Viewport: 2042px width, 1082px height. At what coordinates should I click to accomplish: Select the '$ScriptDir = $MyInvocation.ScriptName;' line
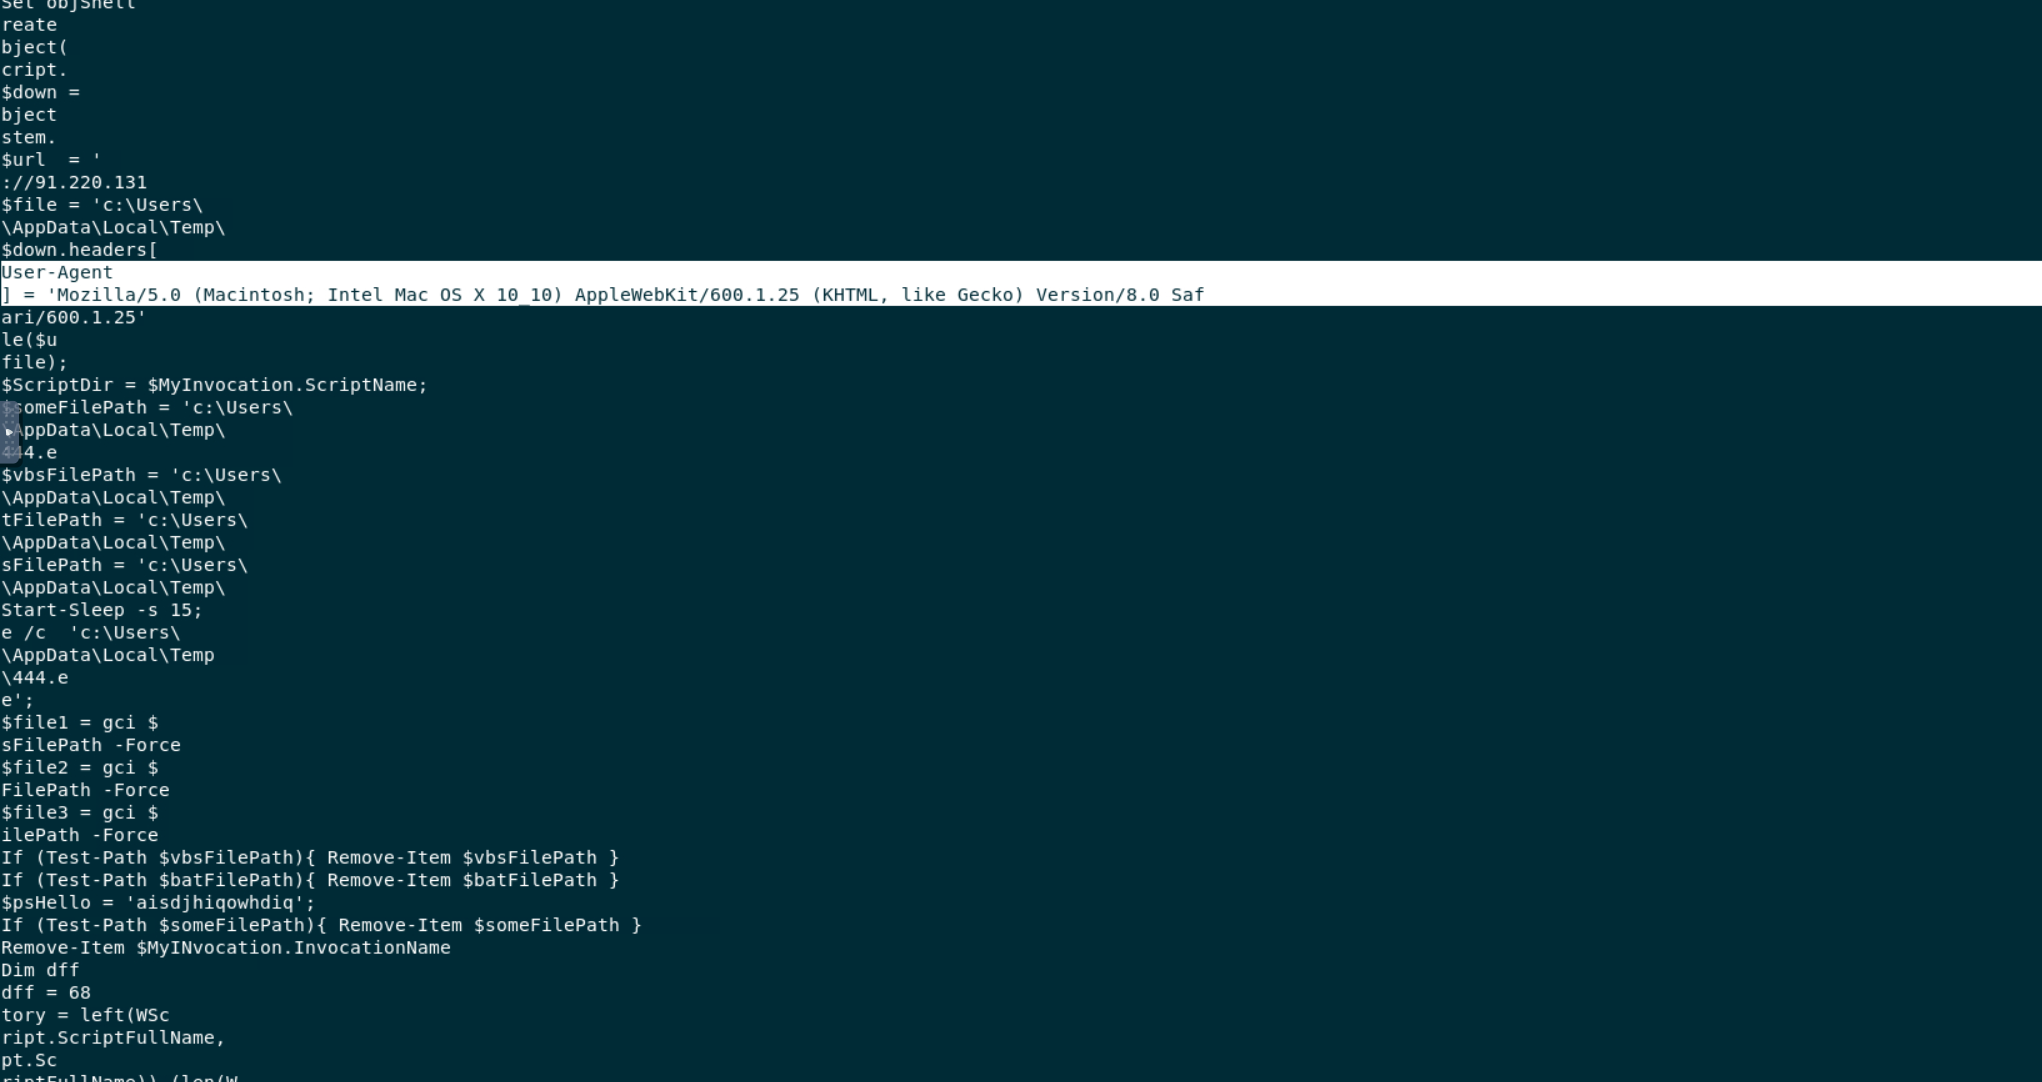[x=214, y=385]
